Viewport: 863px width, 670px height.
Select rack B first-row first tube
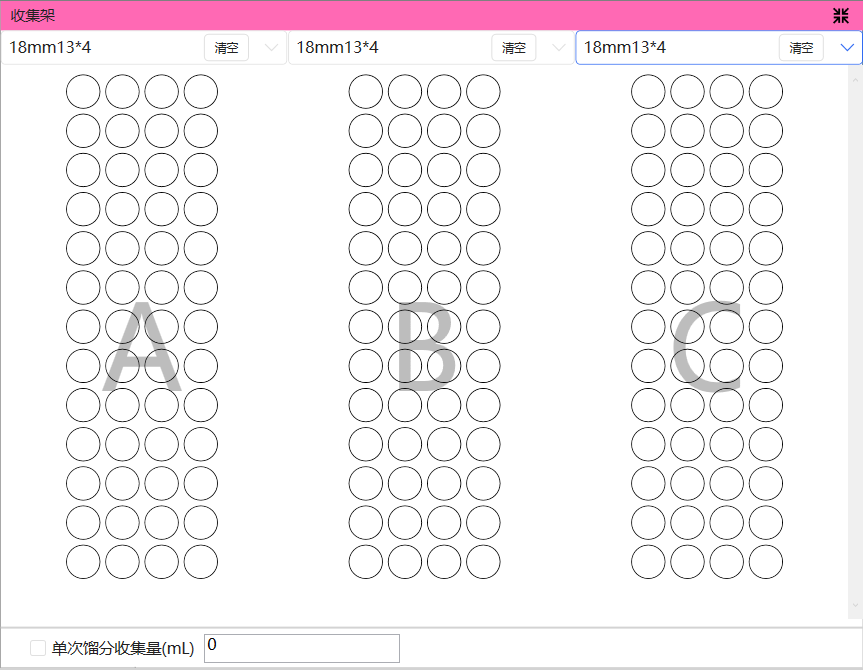(365, 91)
